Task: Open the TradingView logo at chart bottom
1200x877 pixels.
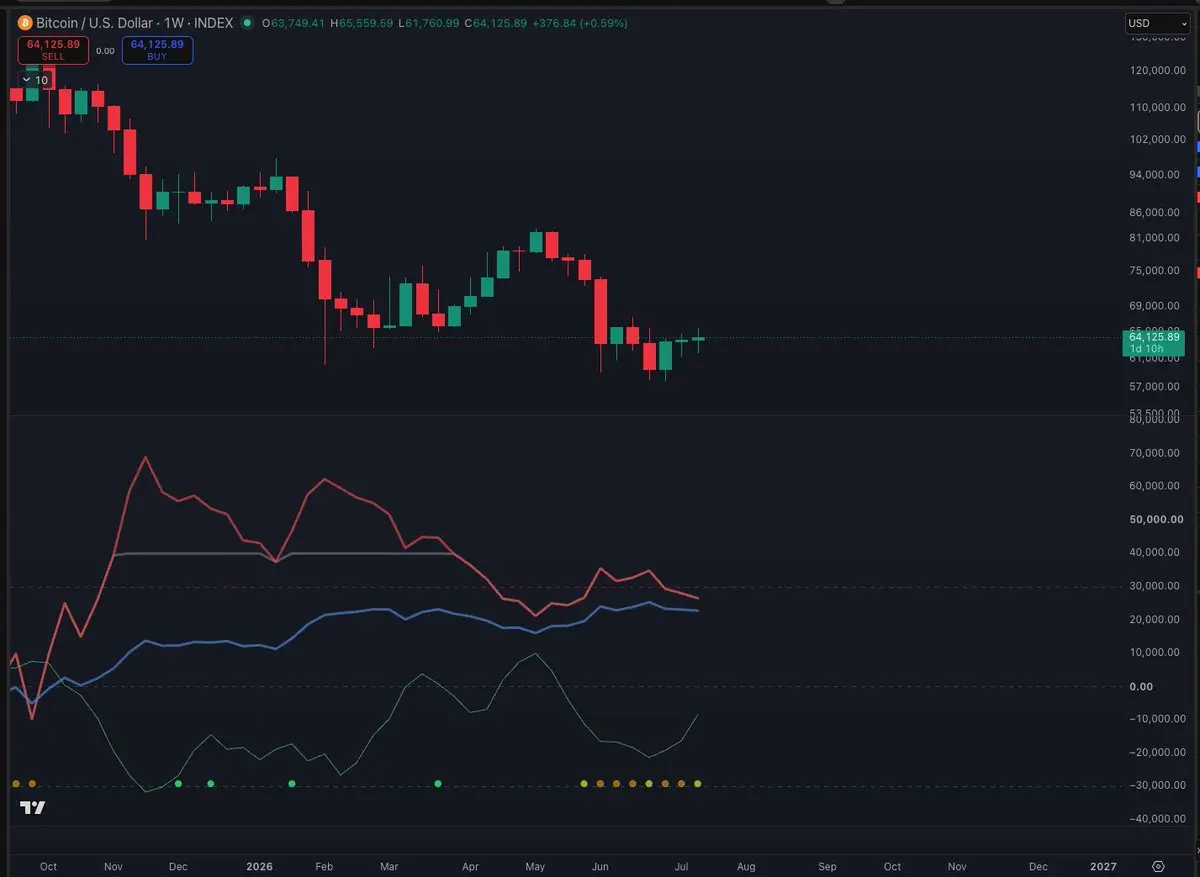Action: click(33, 807)
